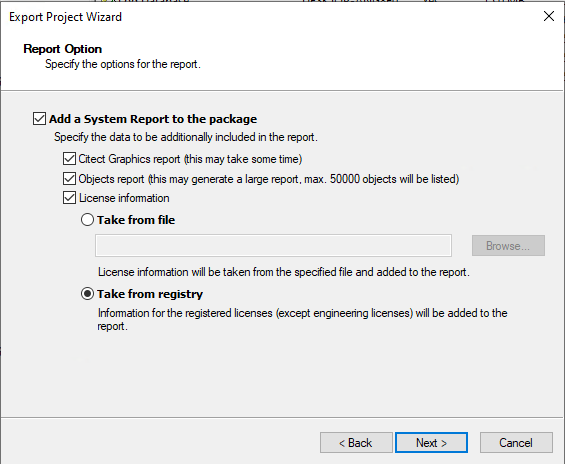Click the license file path text field
This screenshot has height=464, width=565.
(273, 246)
